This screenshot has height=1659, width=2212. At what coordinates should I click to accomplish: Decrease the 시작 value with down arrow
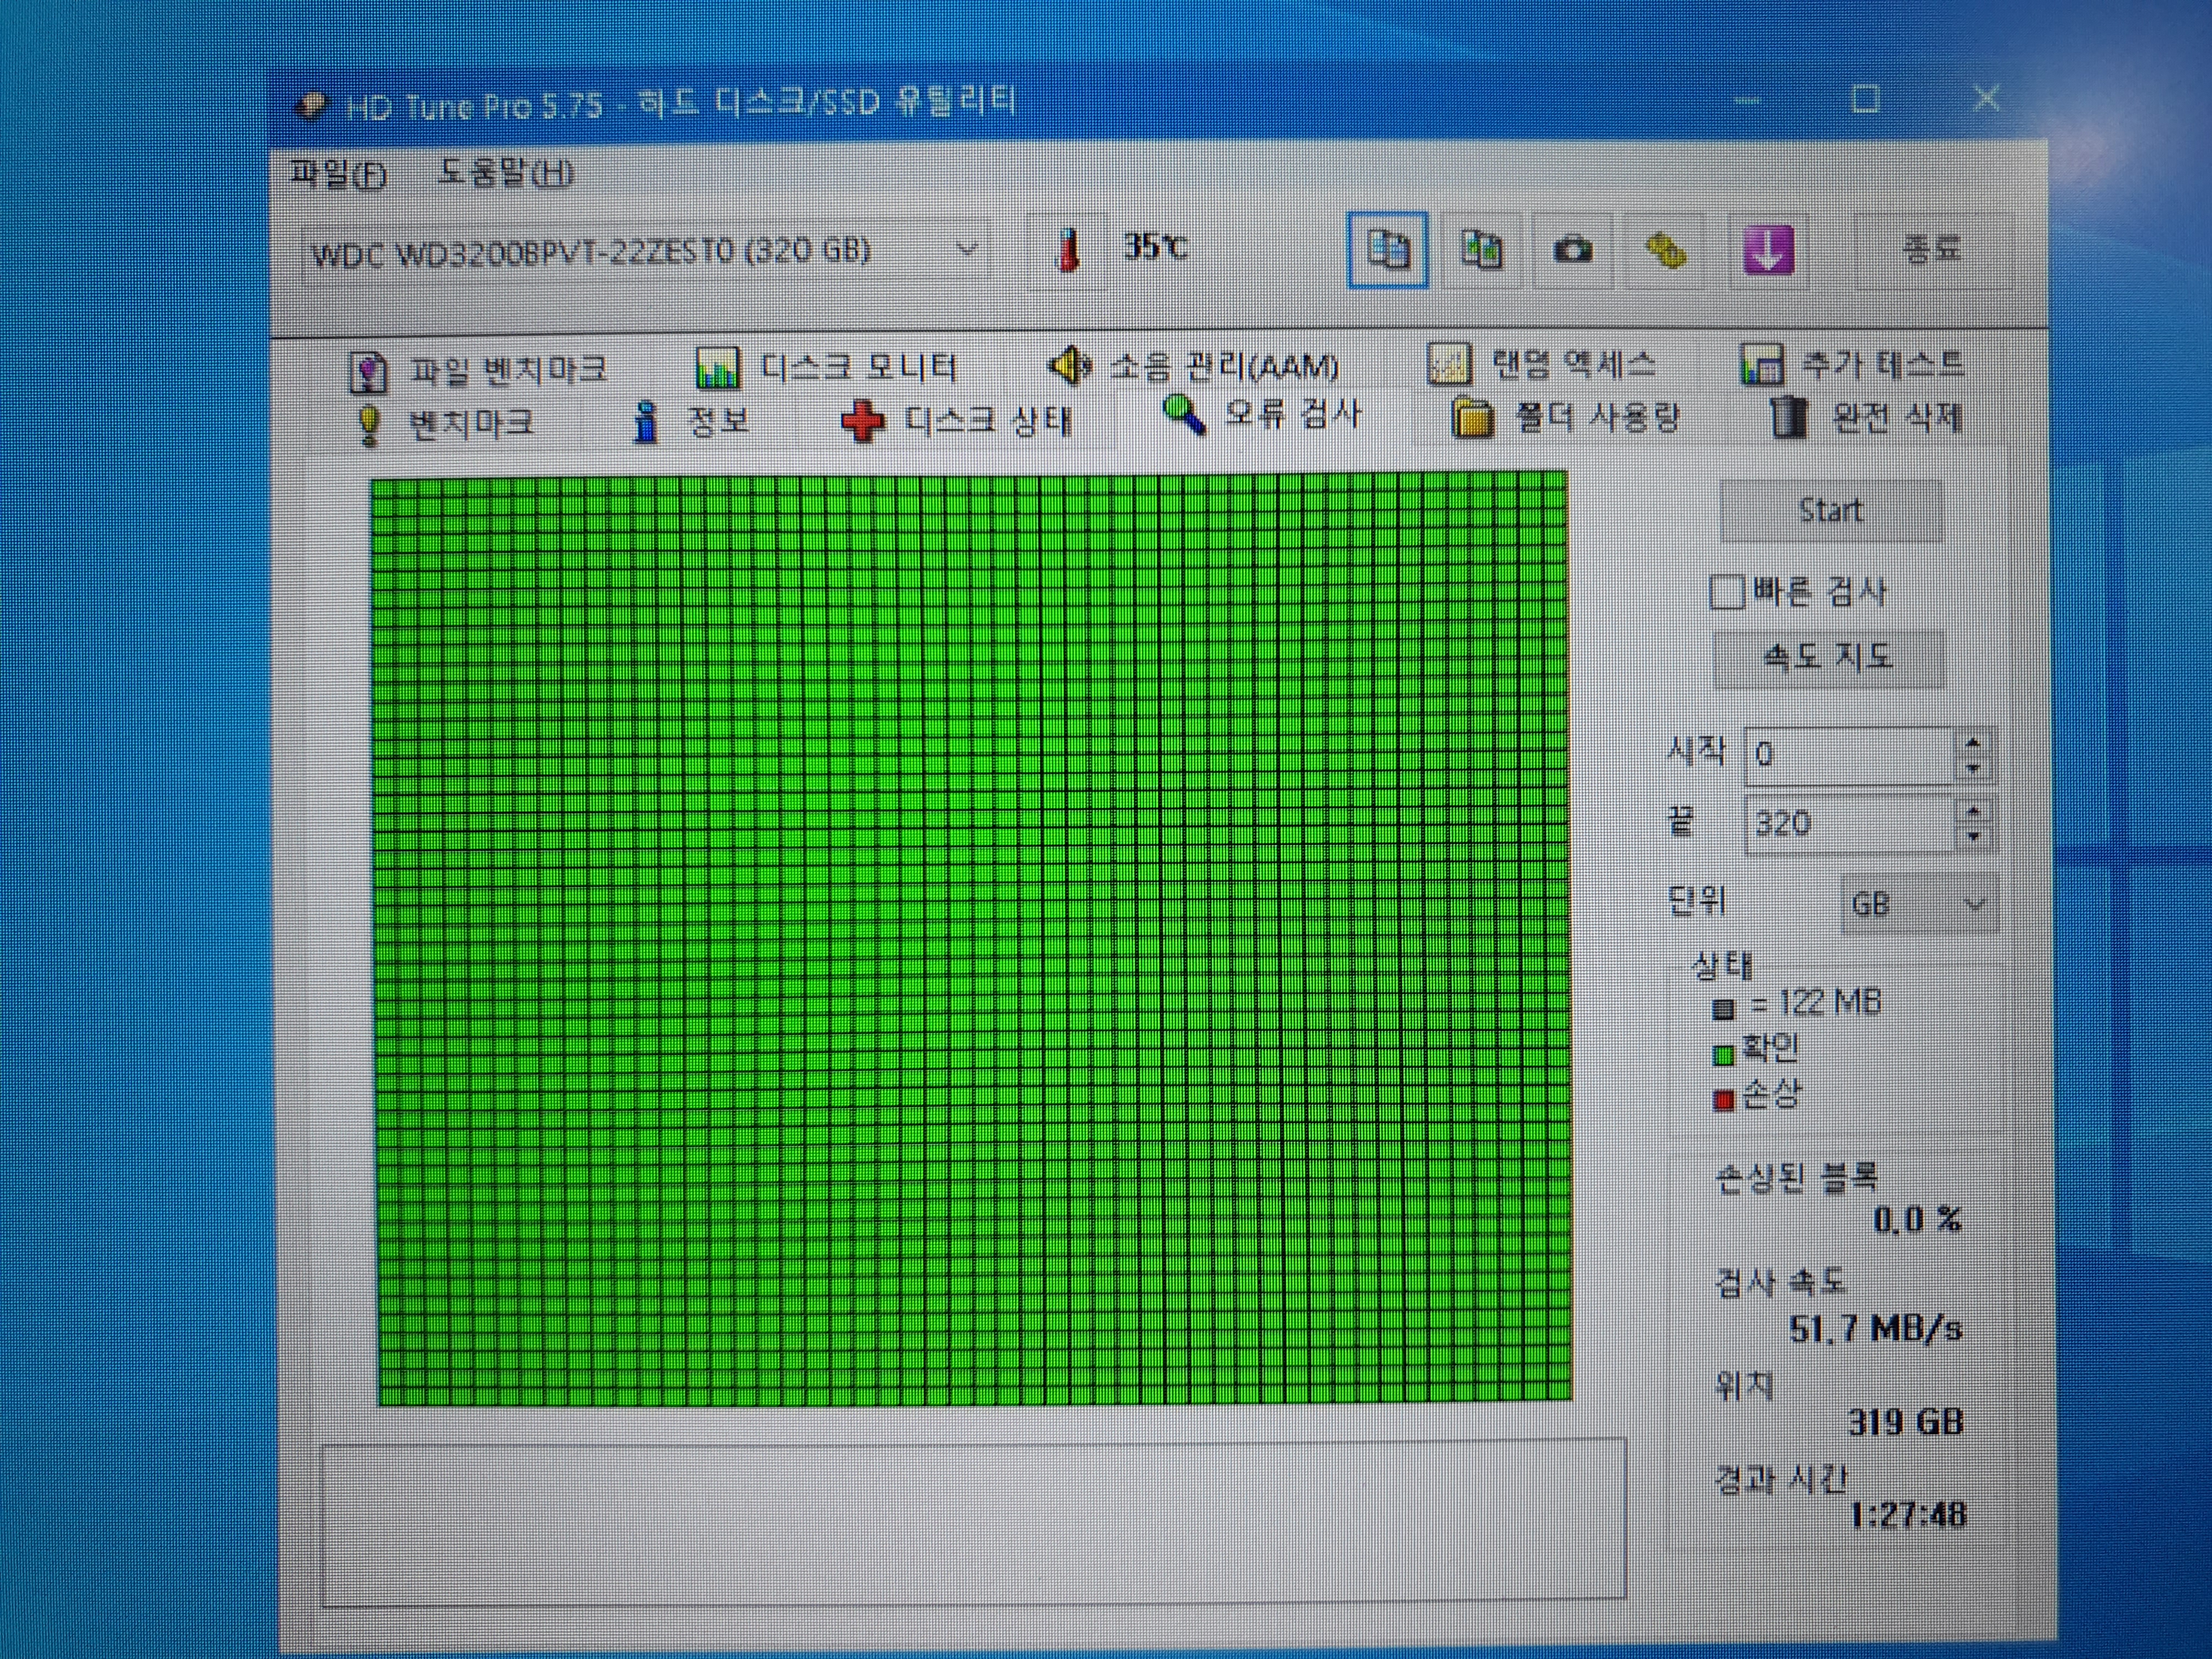(1973, 768)
